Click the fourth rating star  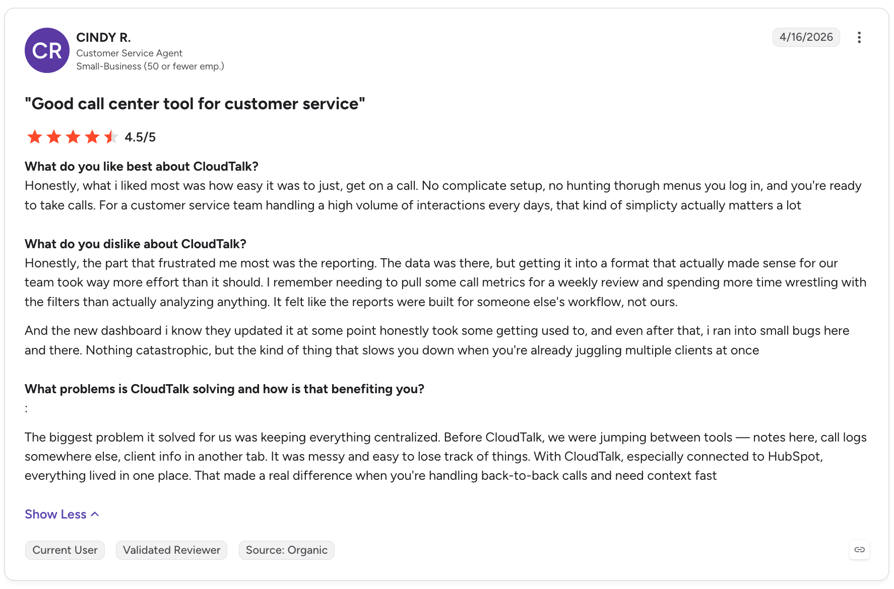(92, 137)
